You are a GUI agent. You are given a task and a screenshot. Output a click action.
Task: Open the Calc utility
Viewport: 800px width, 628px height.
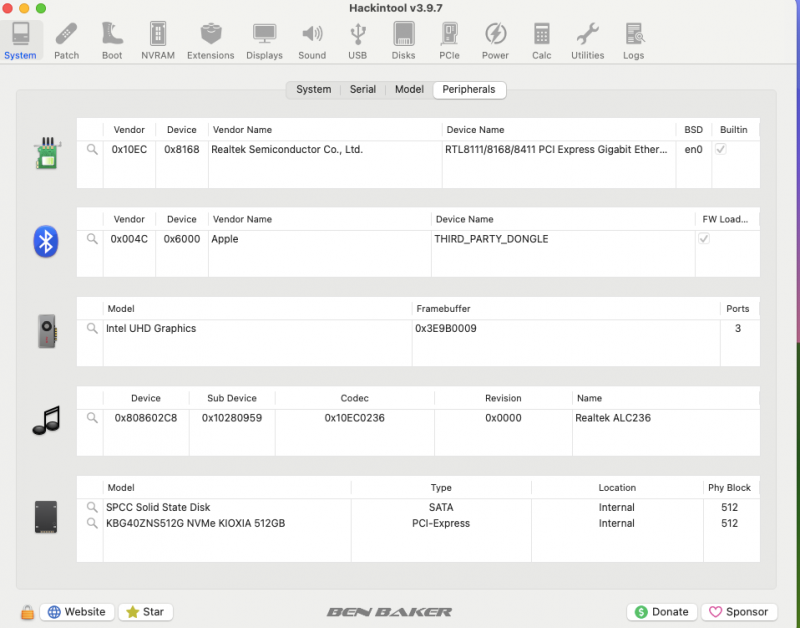click(x=541, y=38)
